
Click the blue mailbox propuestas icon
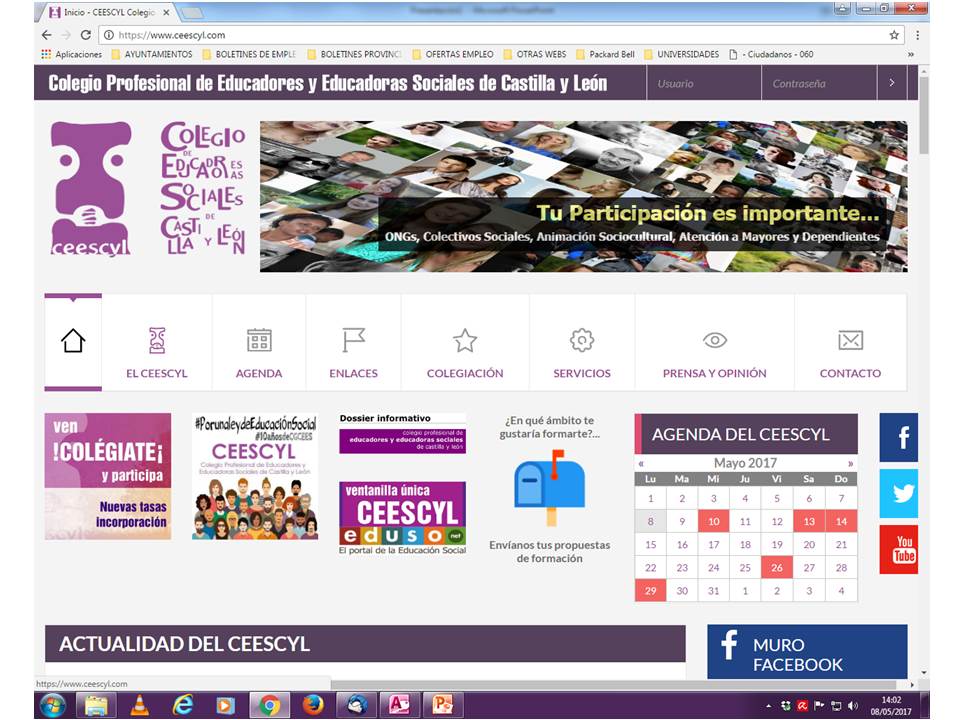click(550, 487)
